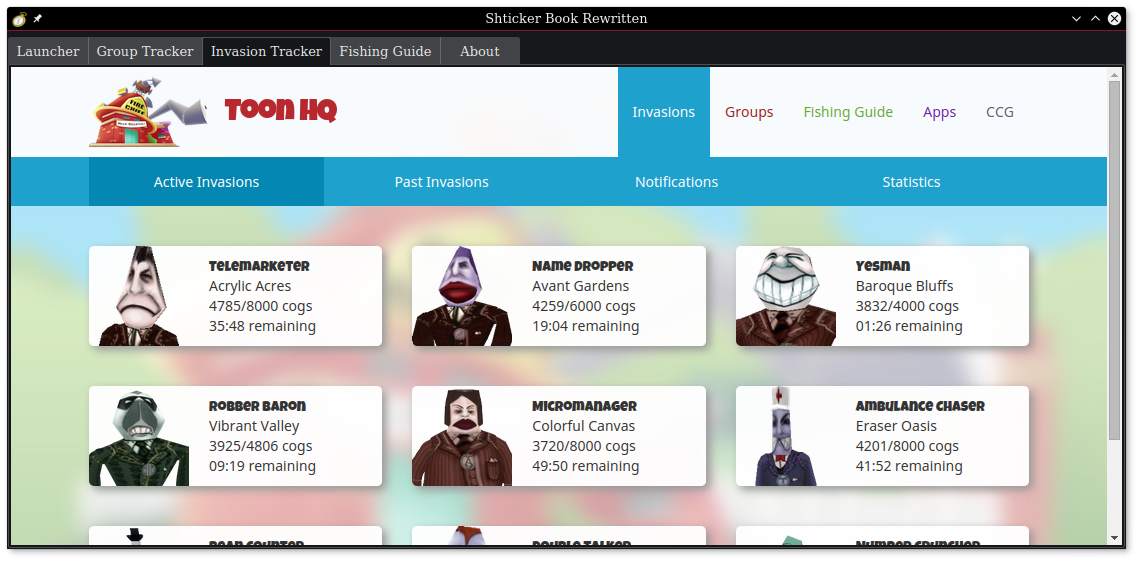Viewport: 1139px width, 562px height.
Task: Click the 35:48 remaining timer
Action: click(x=262, y=327)
